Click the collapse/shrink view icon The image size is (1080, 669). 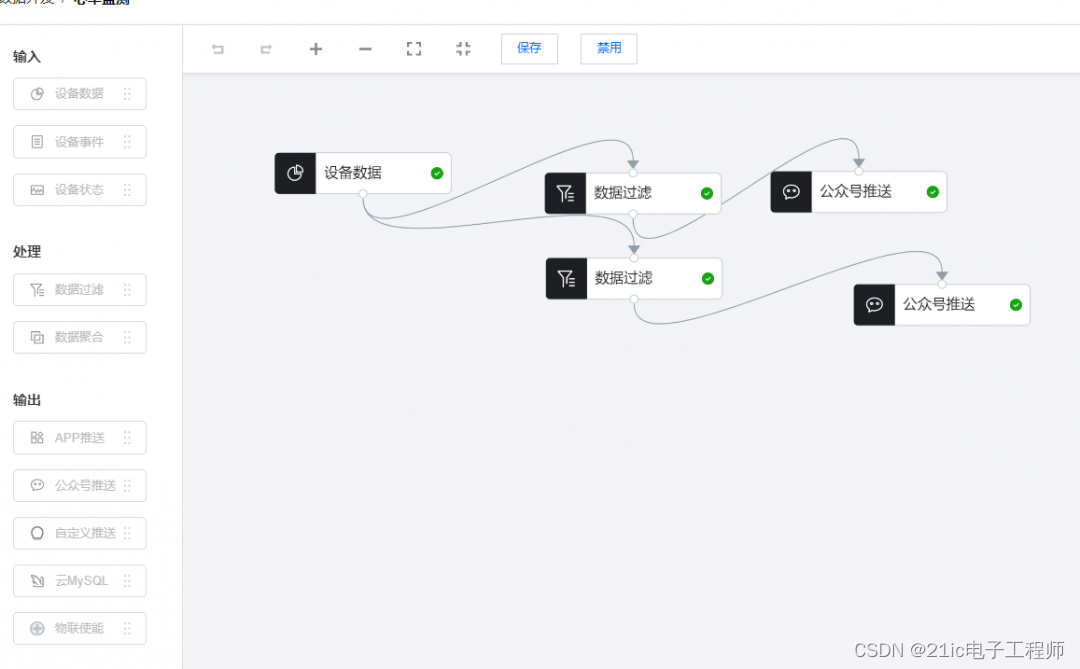point(464,49)
